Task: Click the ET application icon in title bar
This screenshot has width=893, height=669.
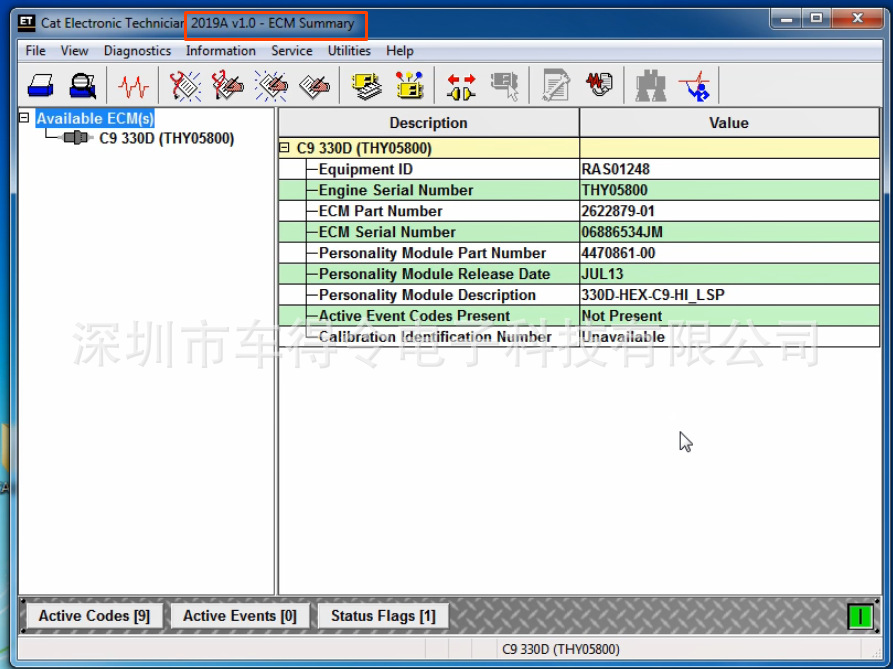Action: pyautogui.click(x=26, y=23)
